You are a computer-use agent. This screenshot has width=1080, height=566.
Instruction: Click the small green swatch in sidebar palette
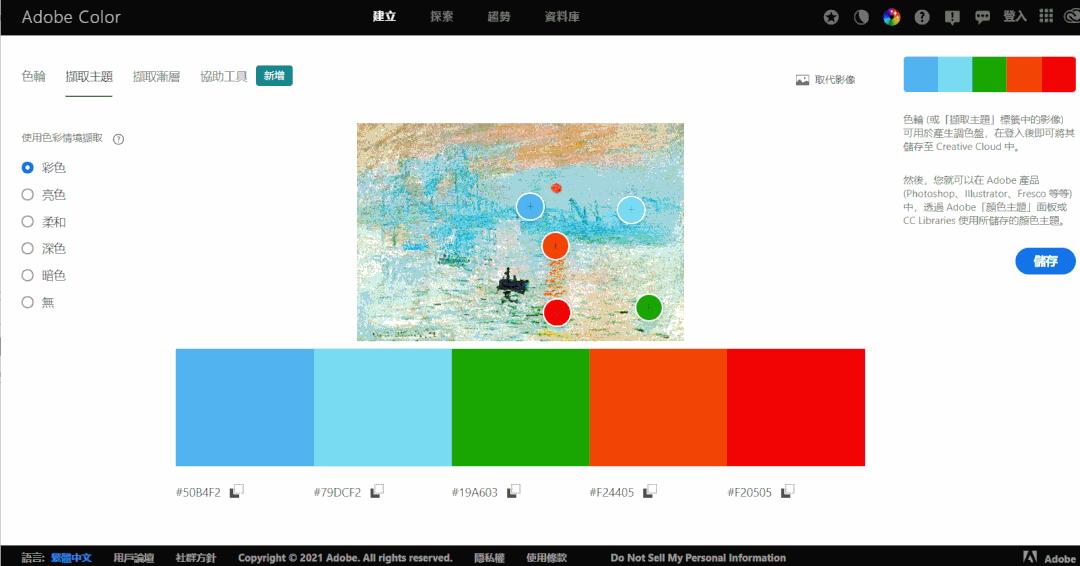(x=989, y=74)
